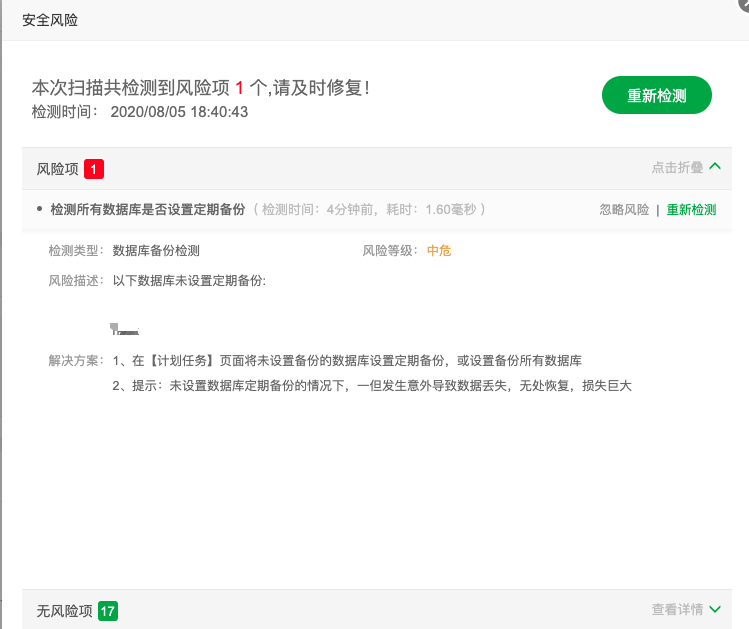Collapse the 风险项 section via 点击折叠

coord(677,167)
